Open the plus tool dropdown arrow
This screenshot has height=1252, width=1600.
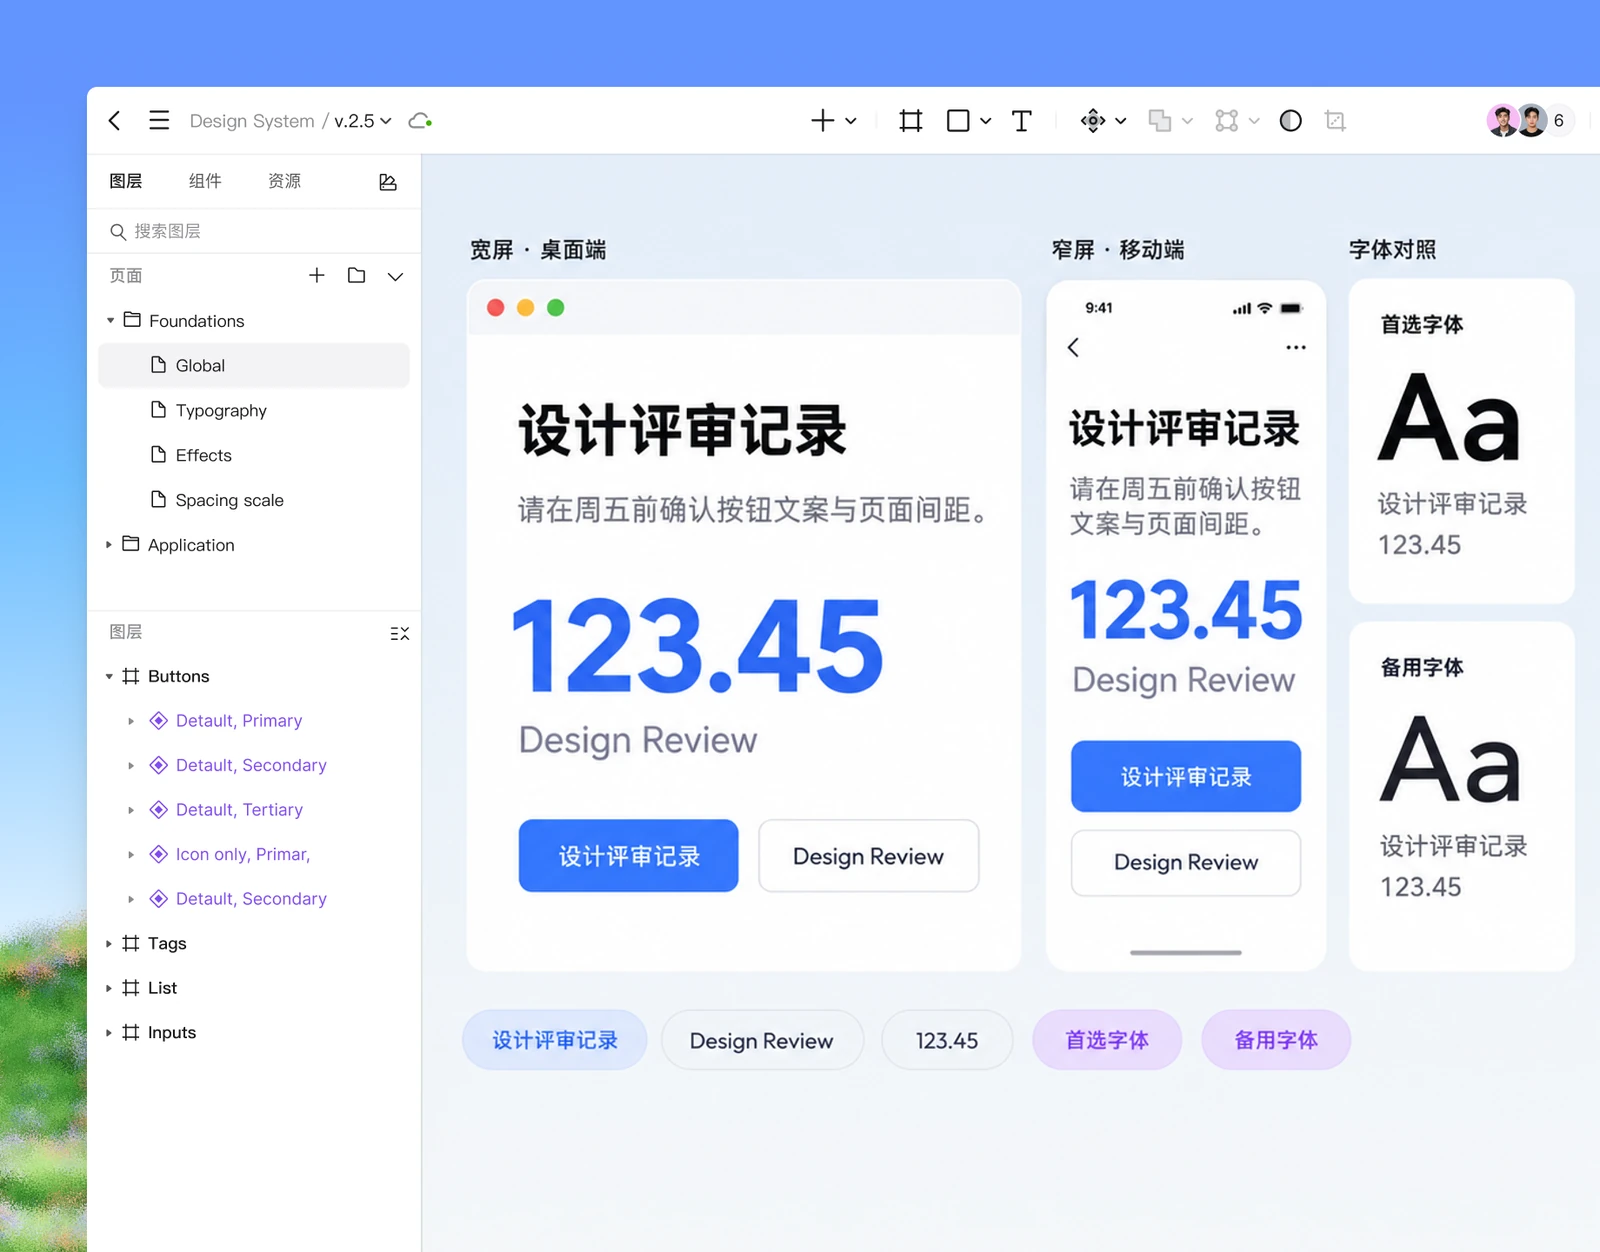pos(851,121)
